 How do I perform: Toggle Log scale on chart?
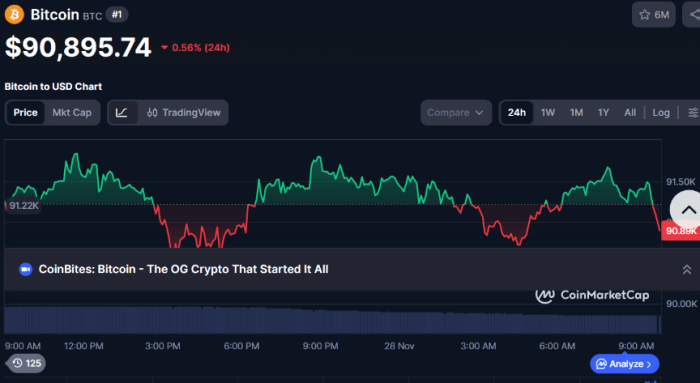click(661, 112)
